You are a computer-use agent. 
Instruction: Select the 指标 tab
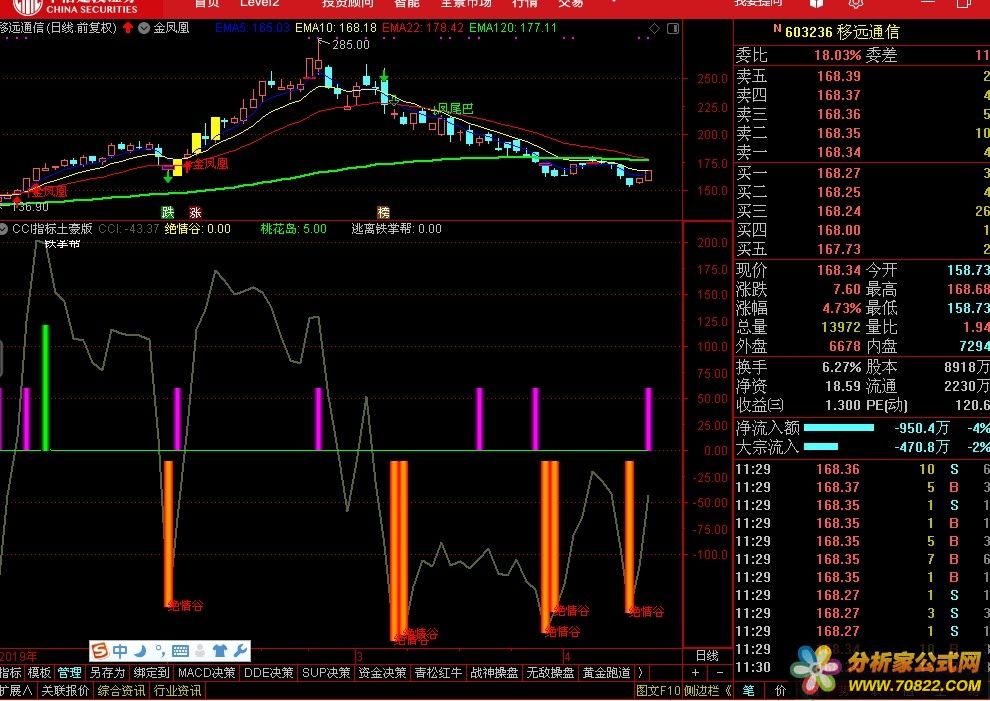click(x=10, y=673)
